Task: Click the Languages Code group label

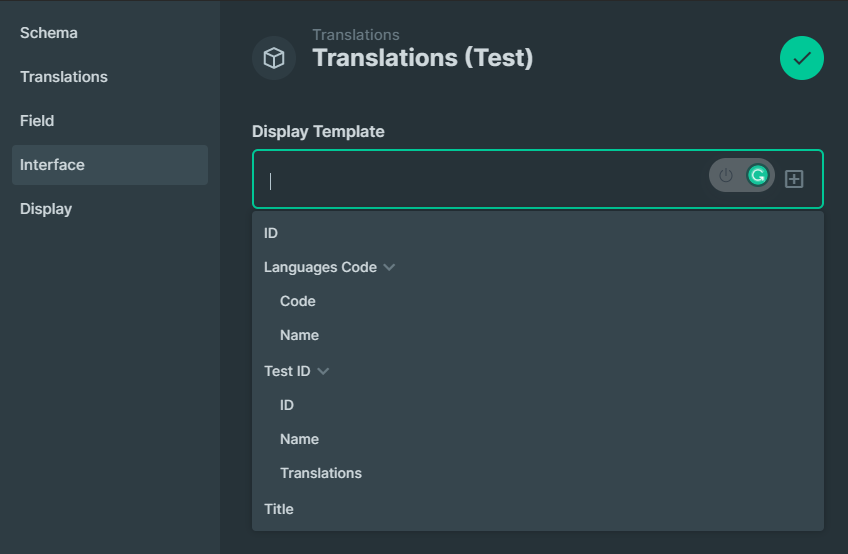Action: coord(320,267)
